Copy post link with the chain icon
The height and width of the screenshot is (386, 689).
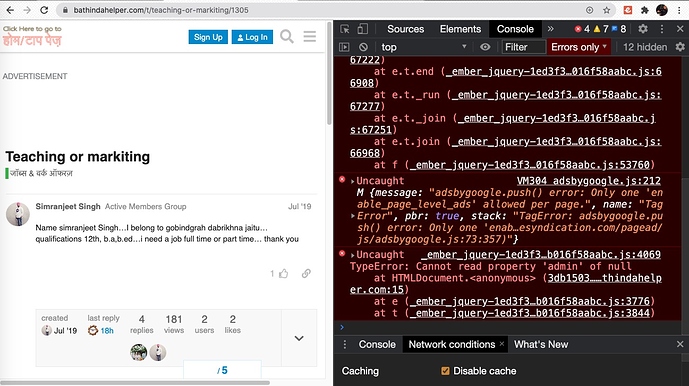click(306, 273)
